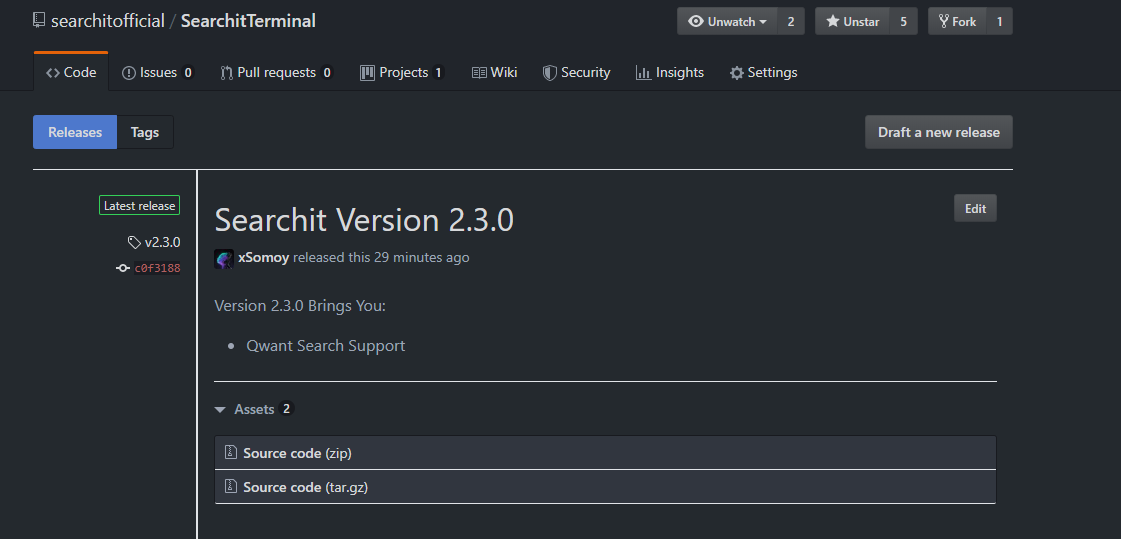The width and height of the screenshot is (1121, 539).
Task: Click the Fork button
Action: pos(957,21)
